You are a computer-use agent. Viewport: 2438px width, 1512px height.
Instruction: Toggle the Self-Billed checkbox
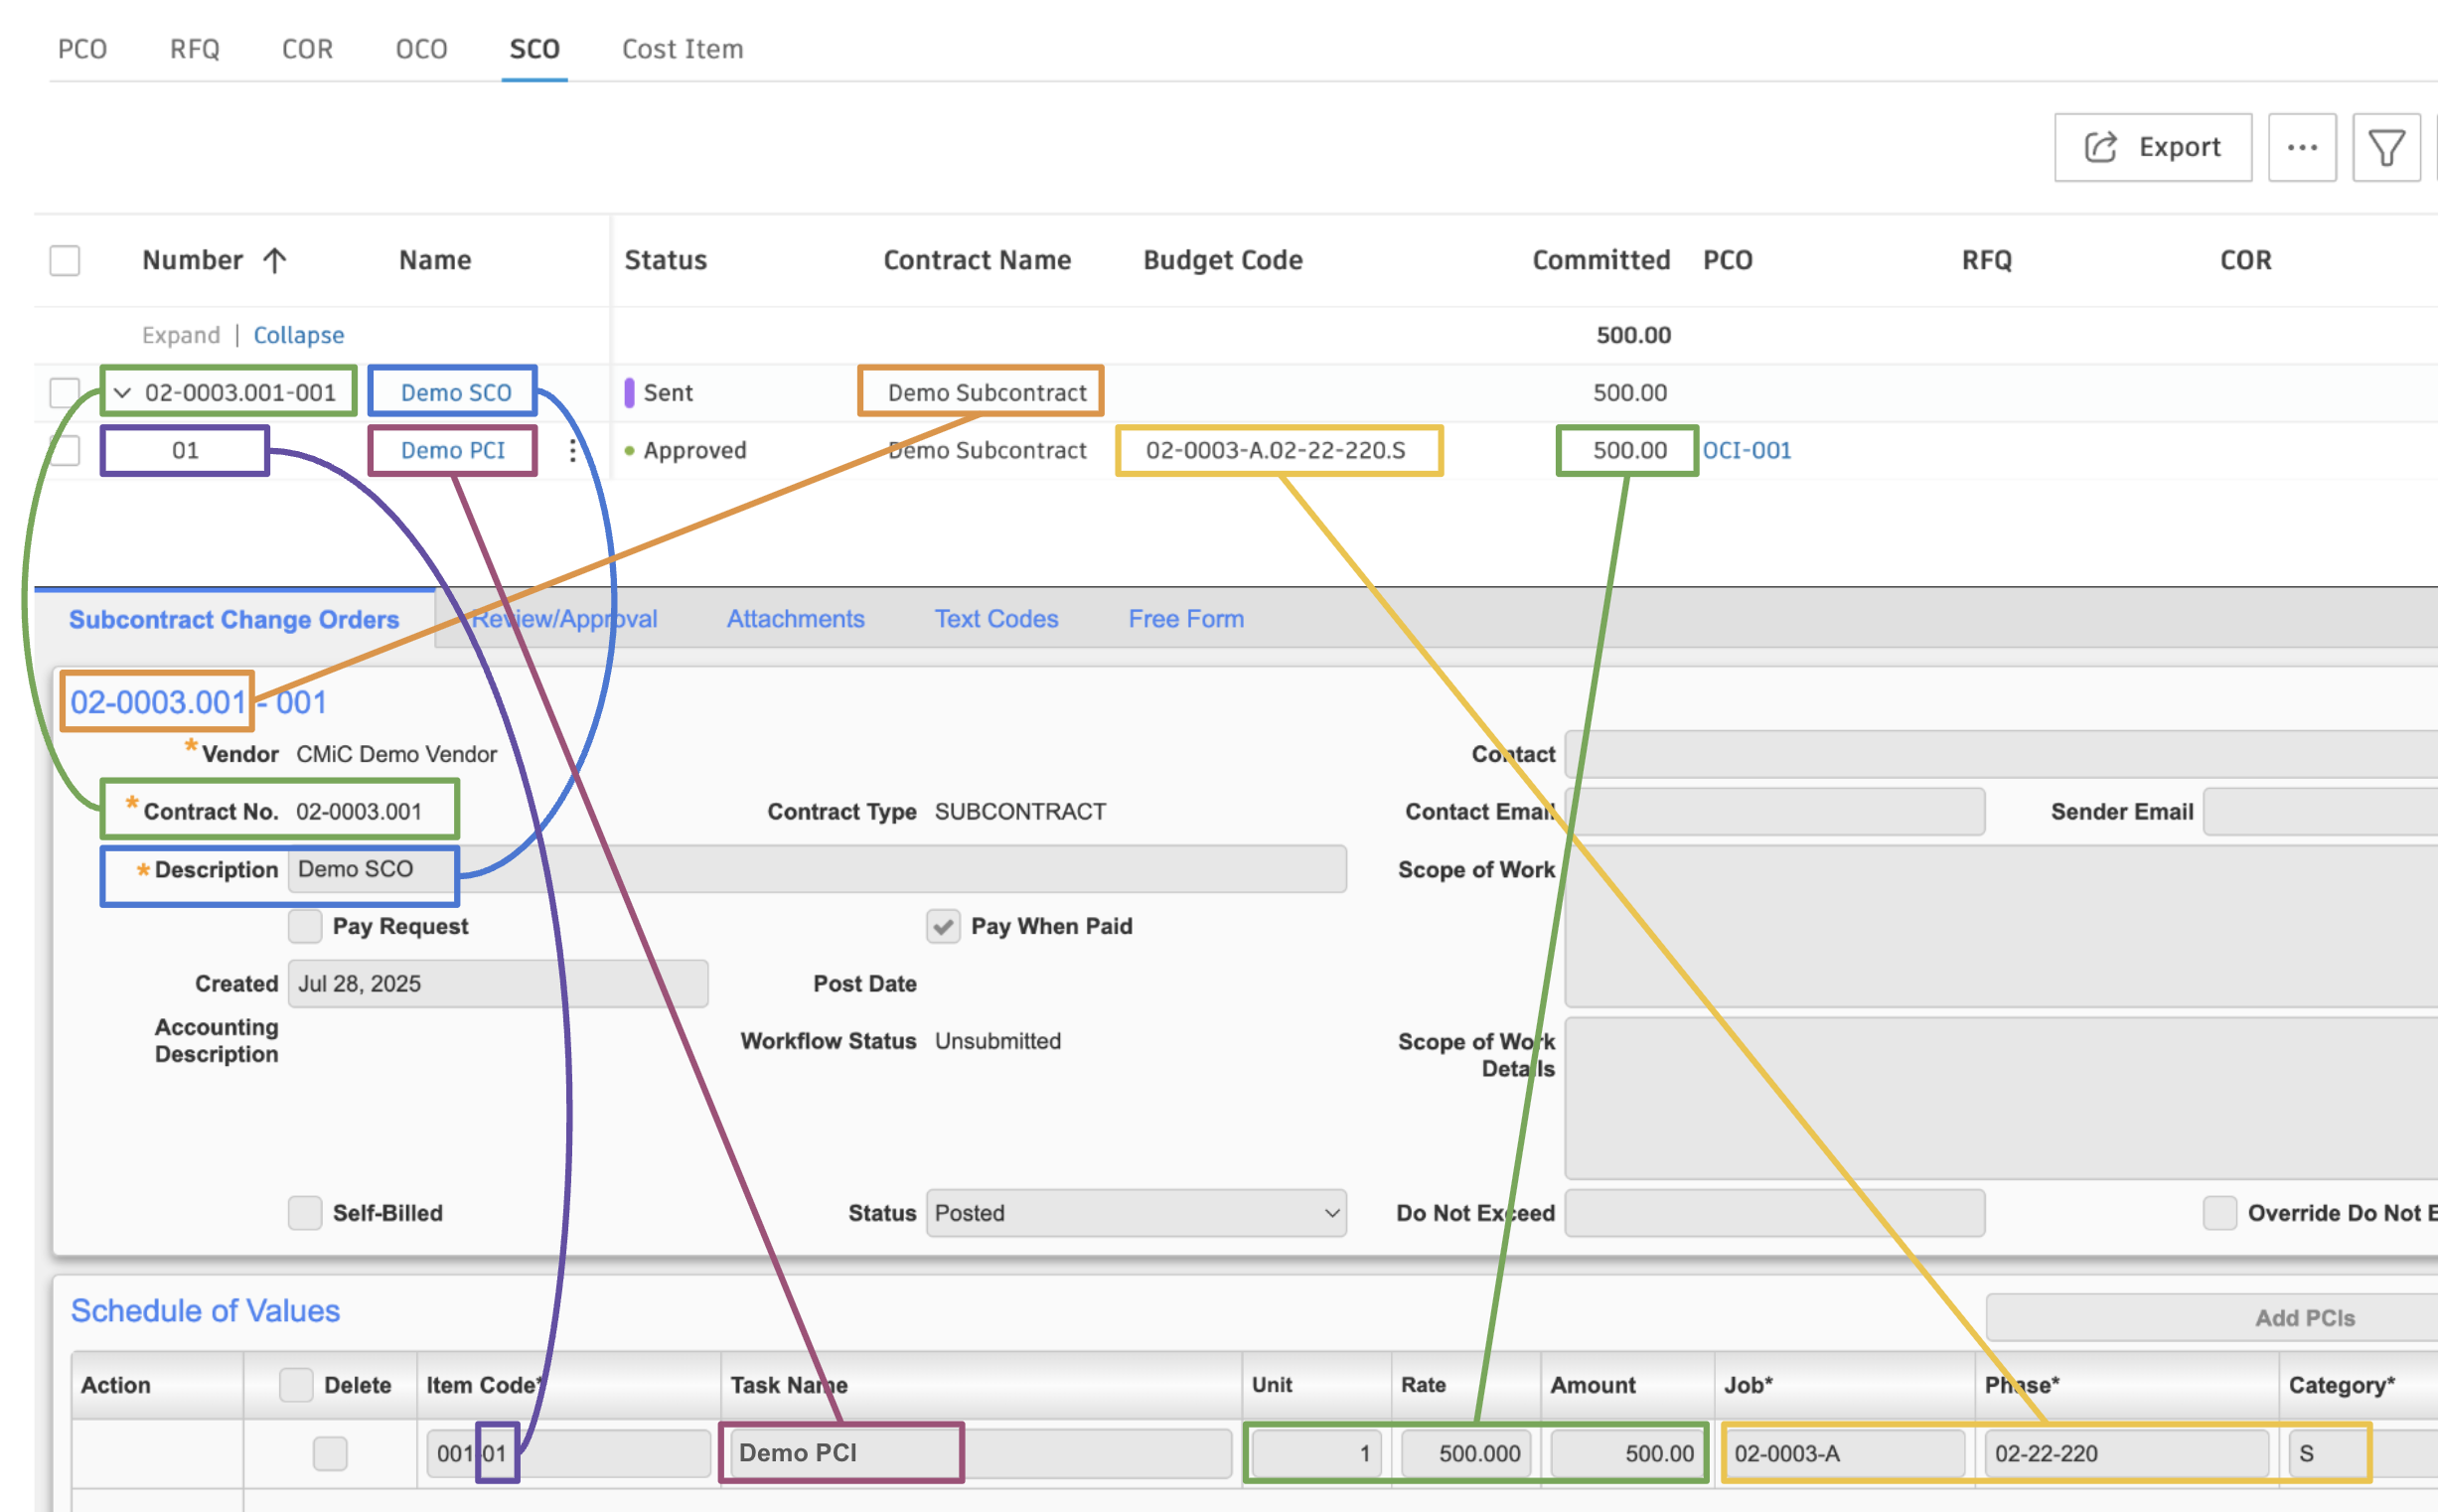(x=305, y=1213)
